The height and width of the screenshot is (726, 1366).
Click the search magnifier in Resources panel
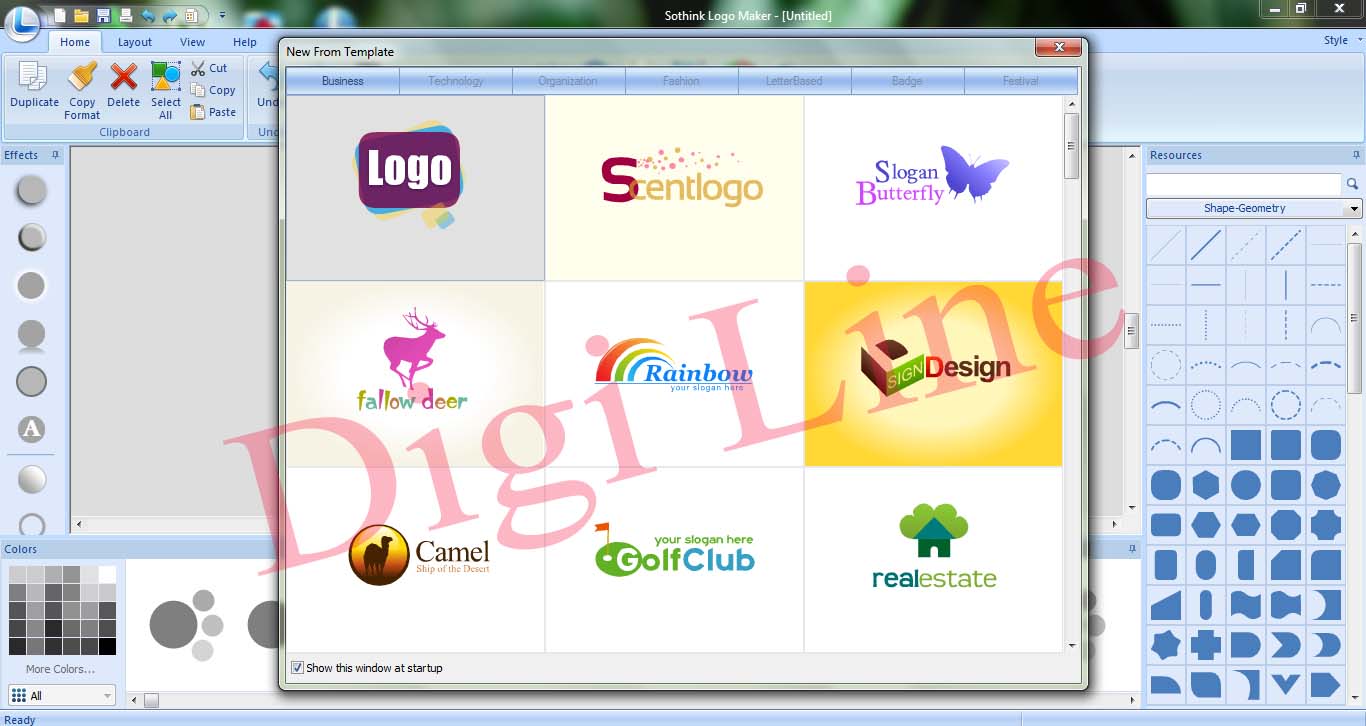coord(1352,184)
